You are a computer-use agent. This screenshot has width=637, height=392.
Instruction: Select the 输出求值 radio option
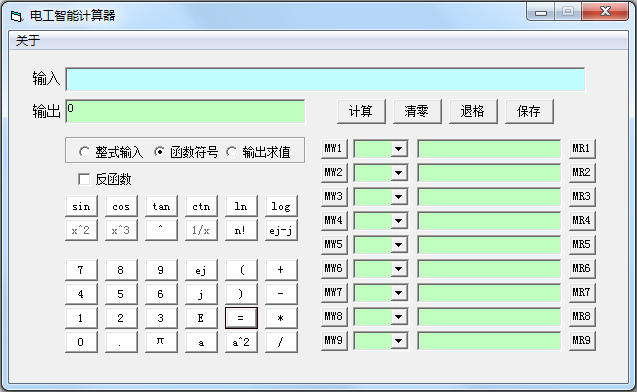point(258,152)
